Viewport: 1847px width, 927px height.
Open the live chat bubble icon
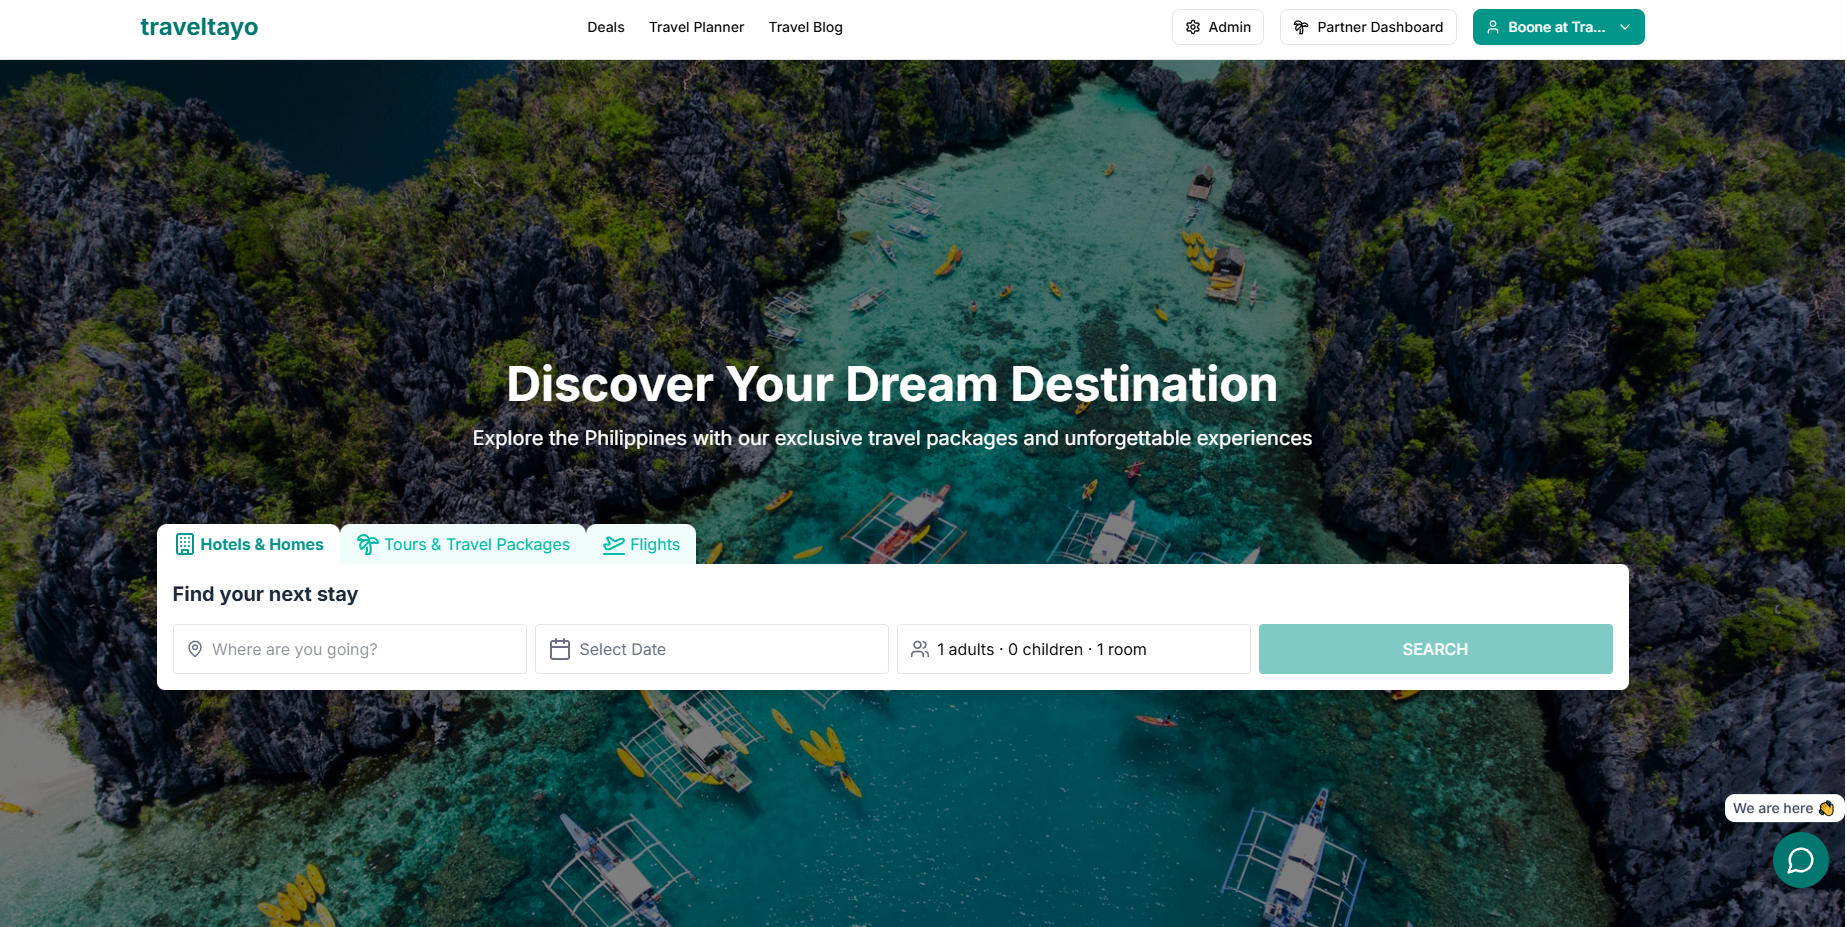[1800, 860]
